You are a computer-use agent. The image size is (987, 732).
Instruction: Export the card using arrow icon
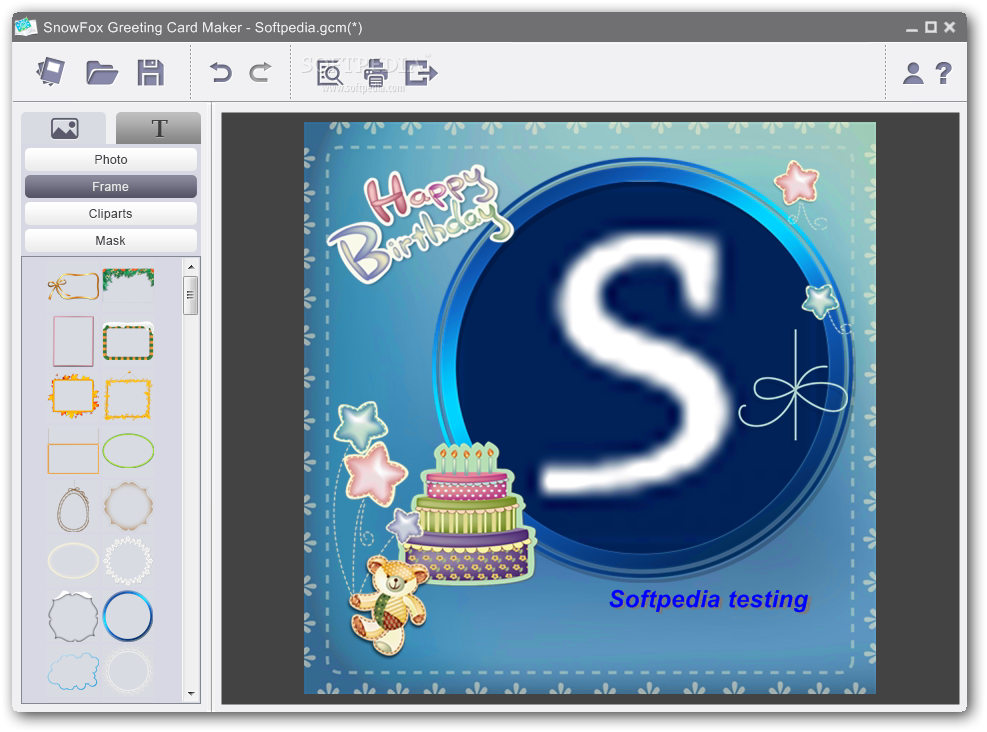coord(420,72)
